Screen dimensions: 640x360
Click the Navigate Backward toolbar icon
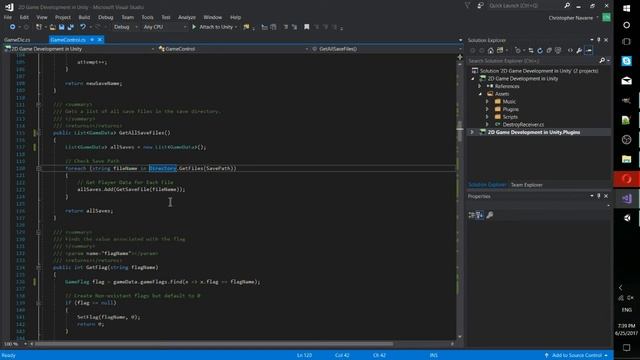pos(13,27)
